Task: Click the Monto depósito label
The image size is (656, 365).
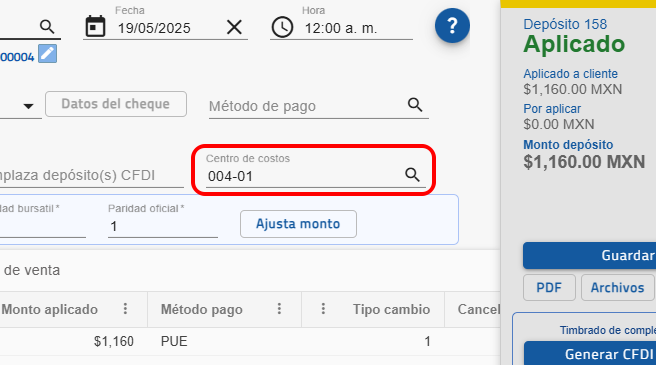Action: tap(568, 144)
